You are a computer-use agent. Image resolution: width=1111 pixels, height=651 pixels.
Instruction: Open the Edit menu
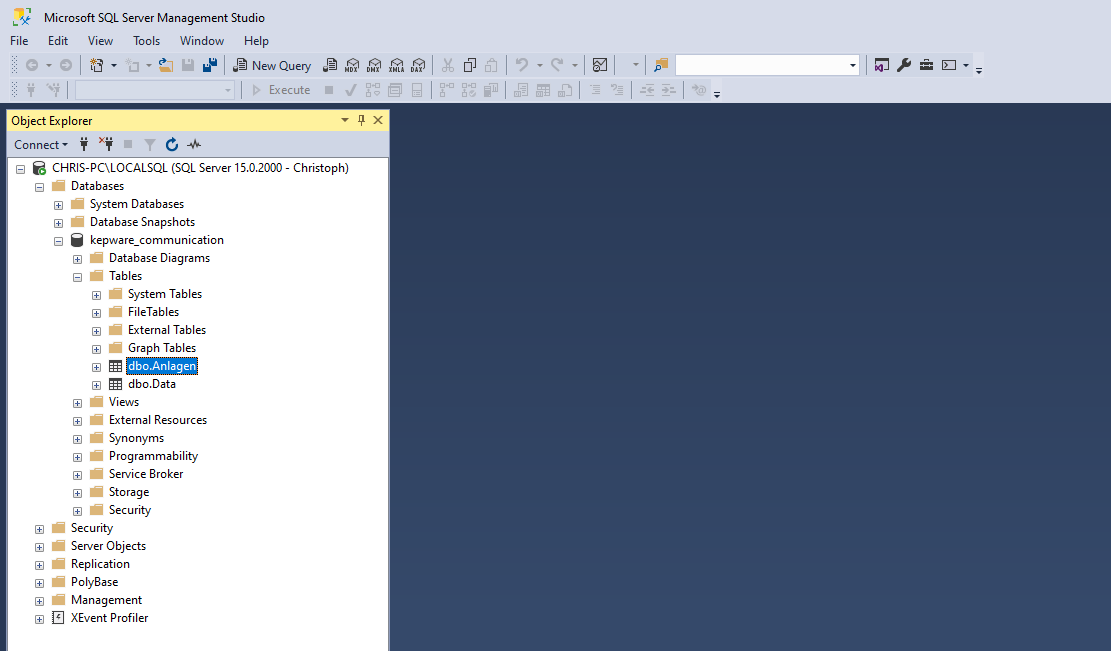(x=58, y=41)
